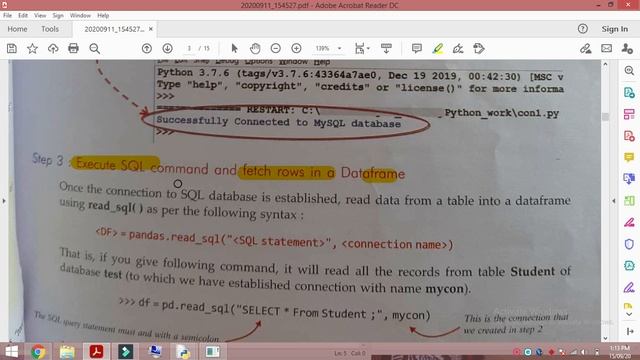Click vertical scrollbar down arrow
Screen dimensions: 640x360
(x=605, y=338)
